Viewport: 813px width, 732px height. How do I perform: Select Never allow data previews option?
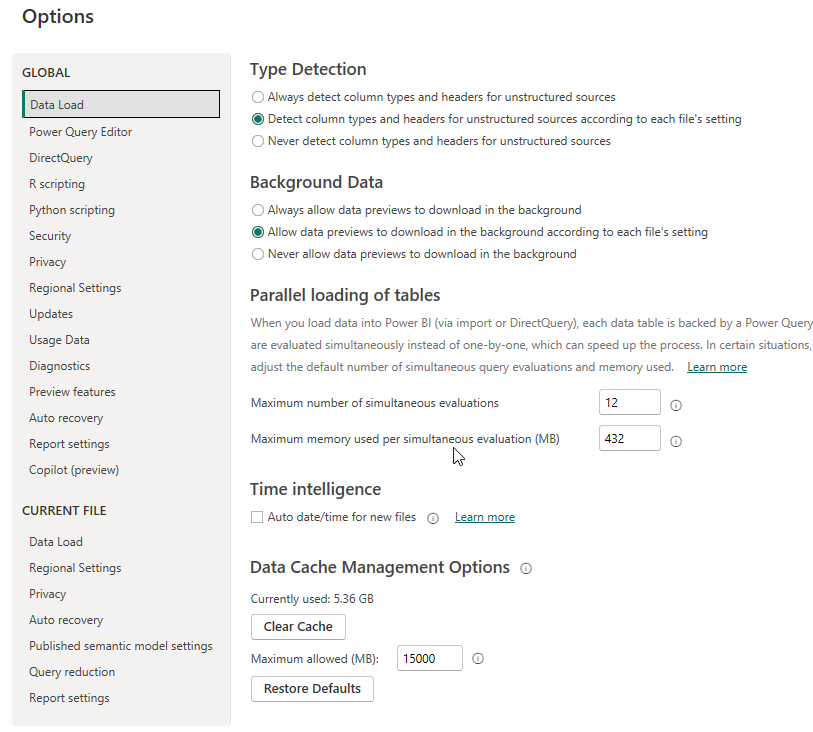pyautogui.click(x=258, y=254)
